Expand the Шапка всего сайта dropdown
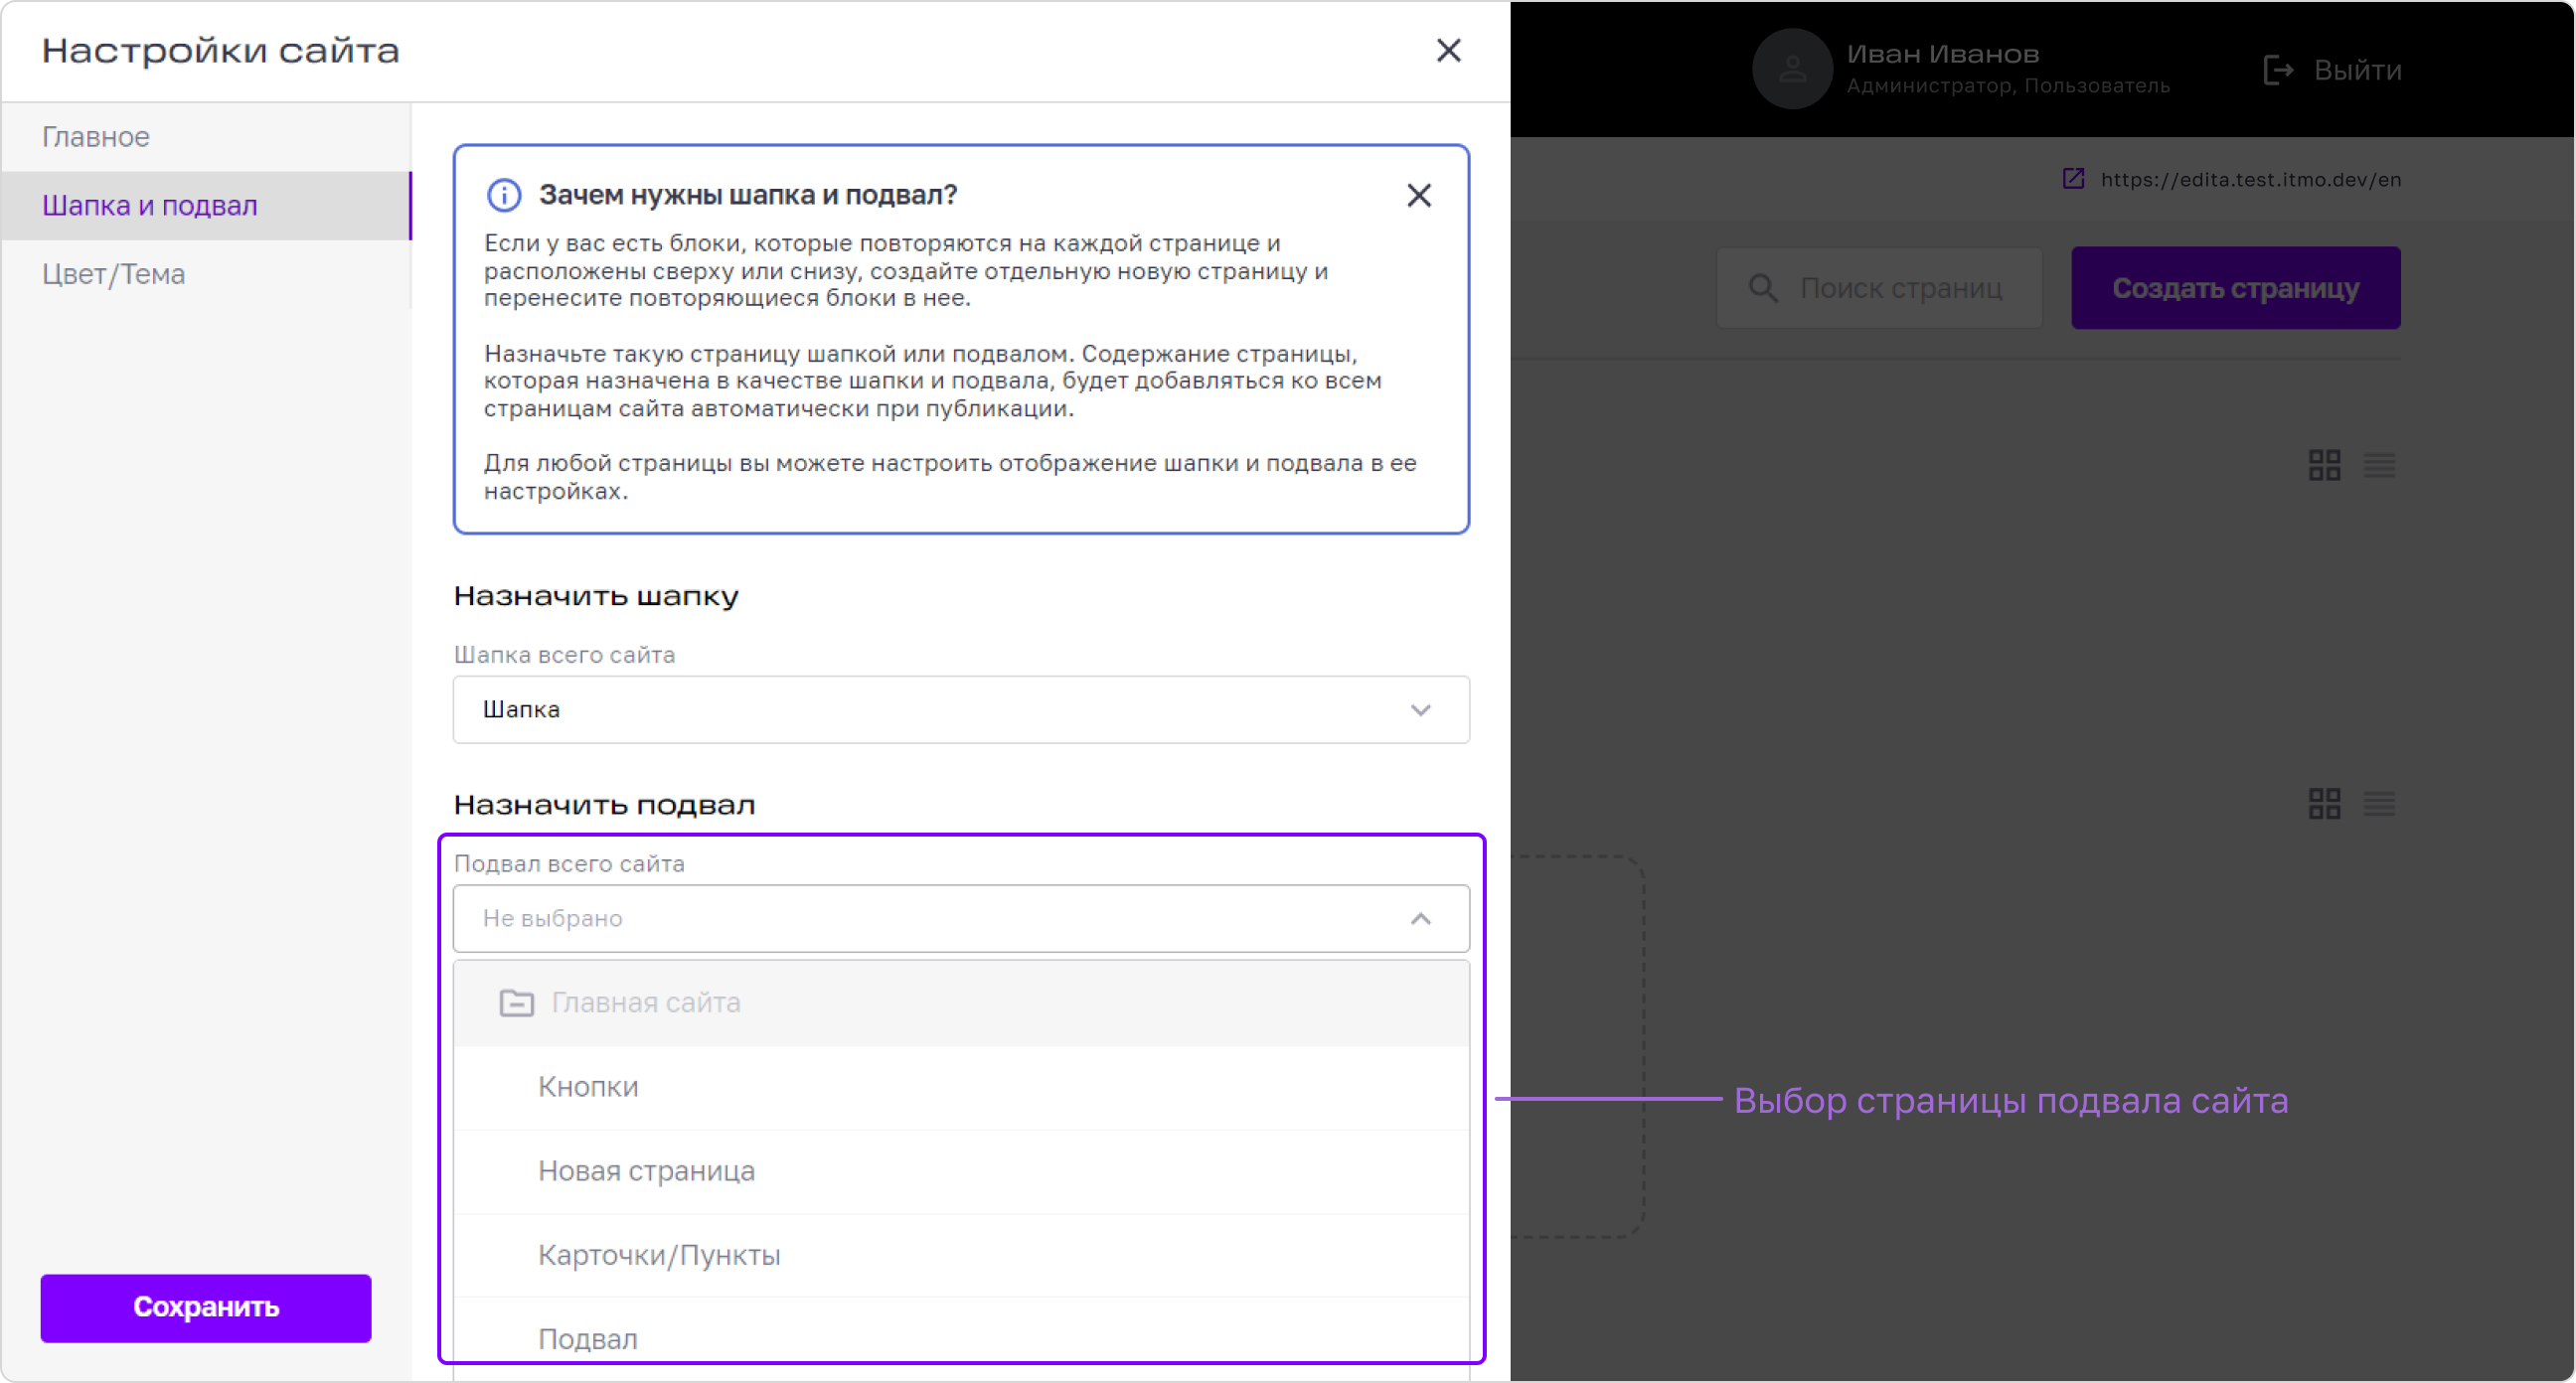2576x1383 pixels. pos(961,709)
